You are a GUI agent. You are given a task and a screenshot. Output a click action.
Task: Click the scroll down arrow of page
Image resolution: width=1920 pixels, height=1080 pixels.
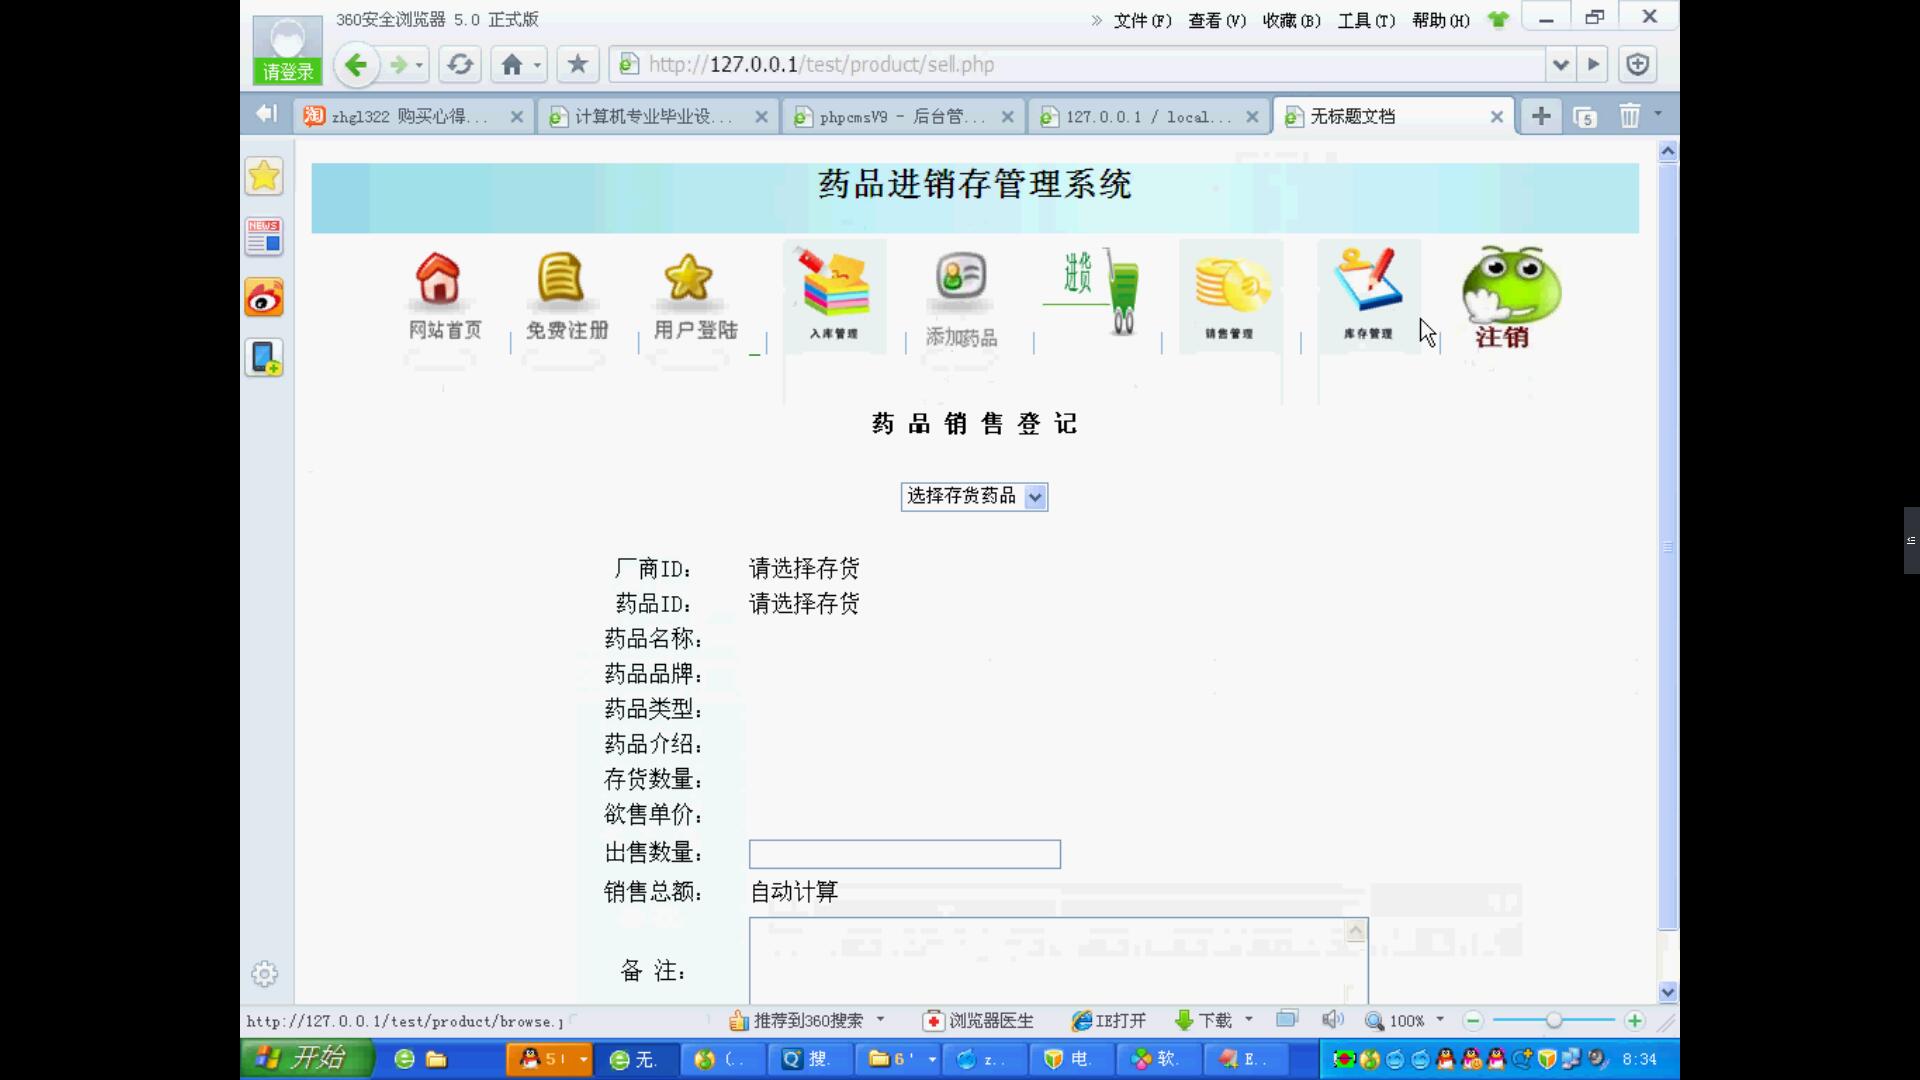1667,992
